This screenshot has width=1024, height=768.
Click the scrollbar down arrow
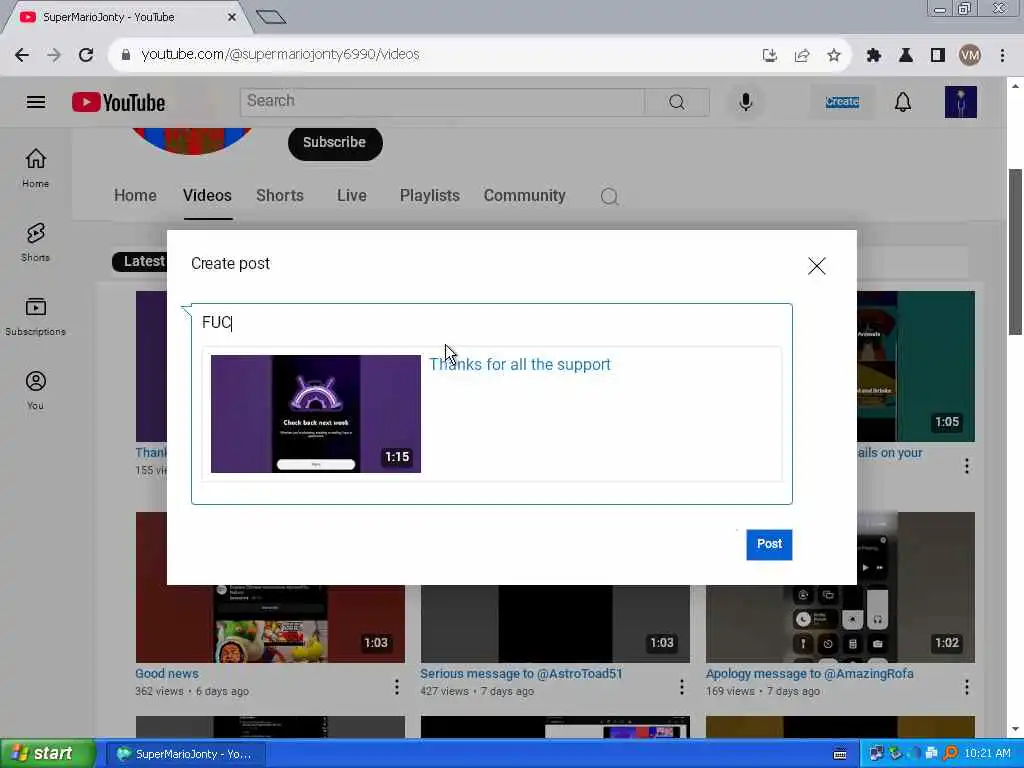coord(1015,729)
